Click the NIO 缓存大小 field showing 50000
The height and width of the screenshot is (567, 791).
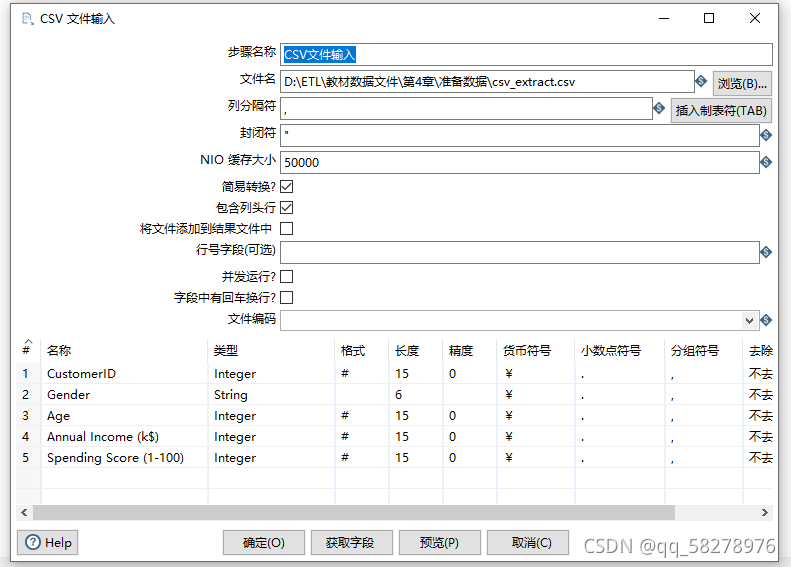[520, 162]
